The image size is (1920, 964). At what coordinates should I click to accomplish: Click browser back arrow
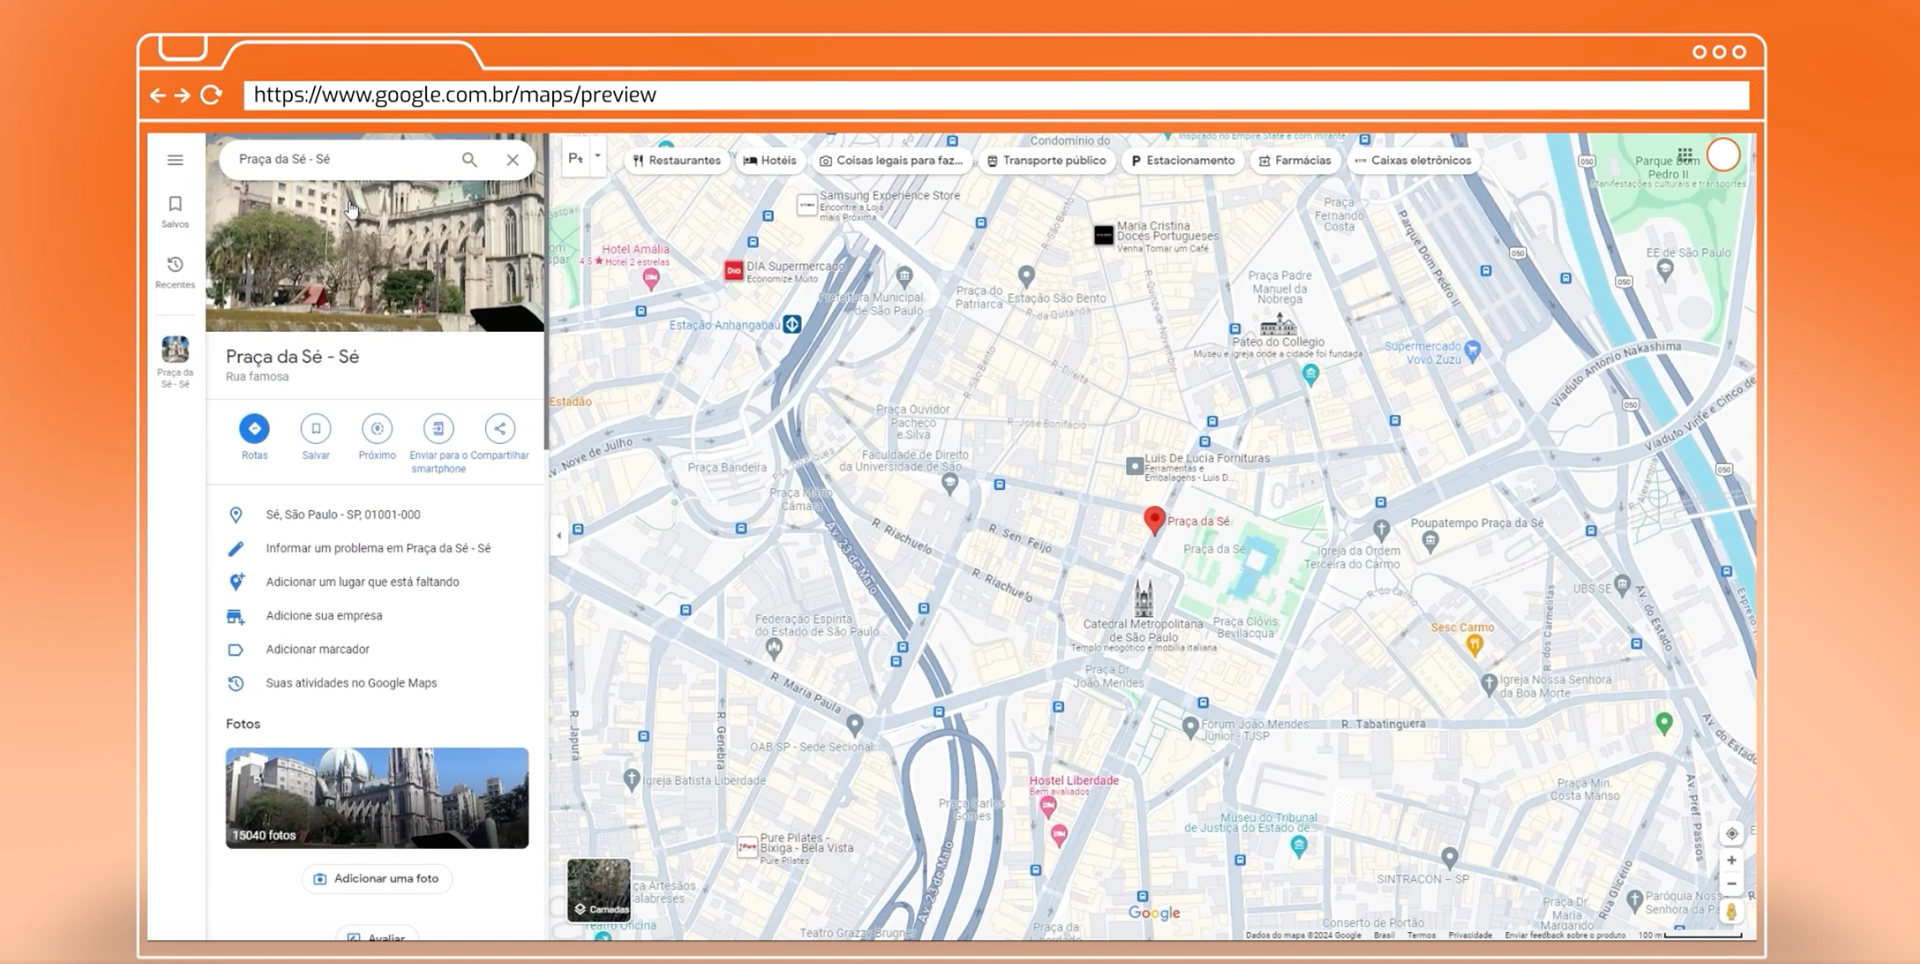pos(158,95)
